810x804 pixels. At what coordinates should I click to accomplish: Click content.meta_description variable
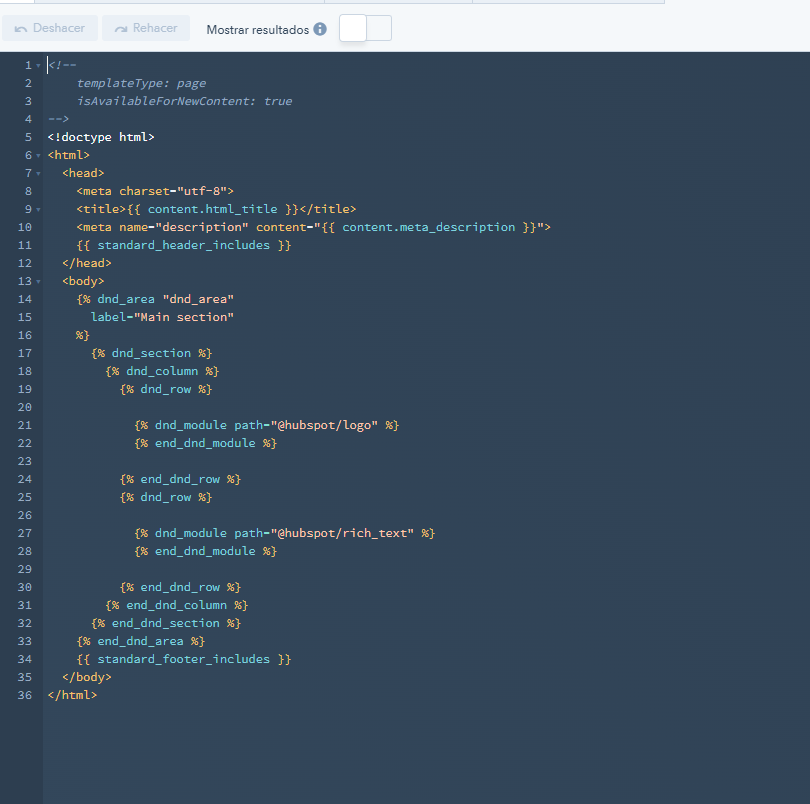click(429, 227)
